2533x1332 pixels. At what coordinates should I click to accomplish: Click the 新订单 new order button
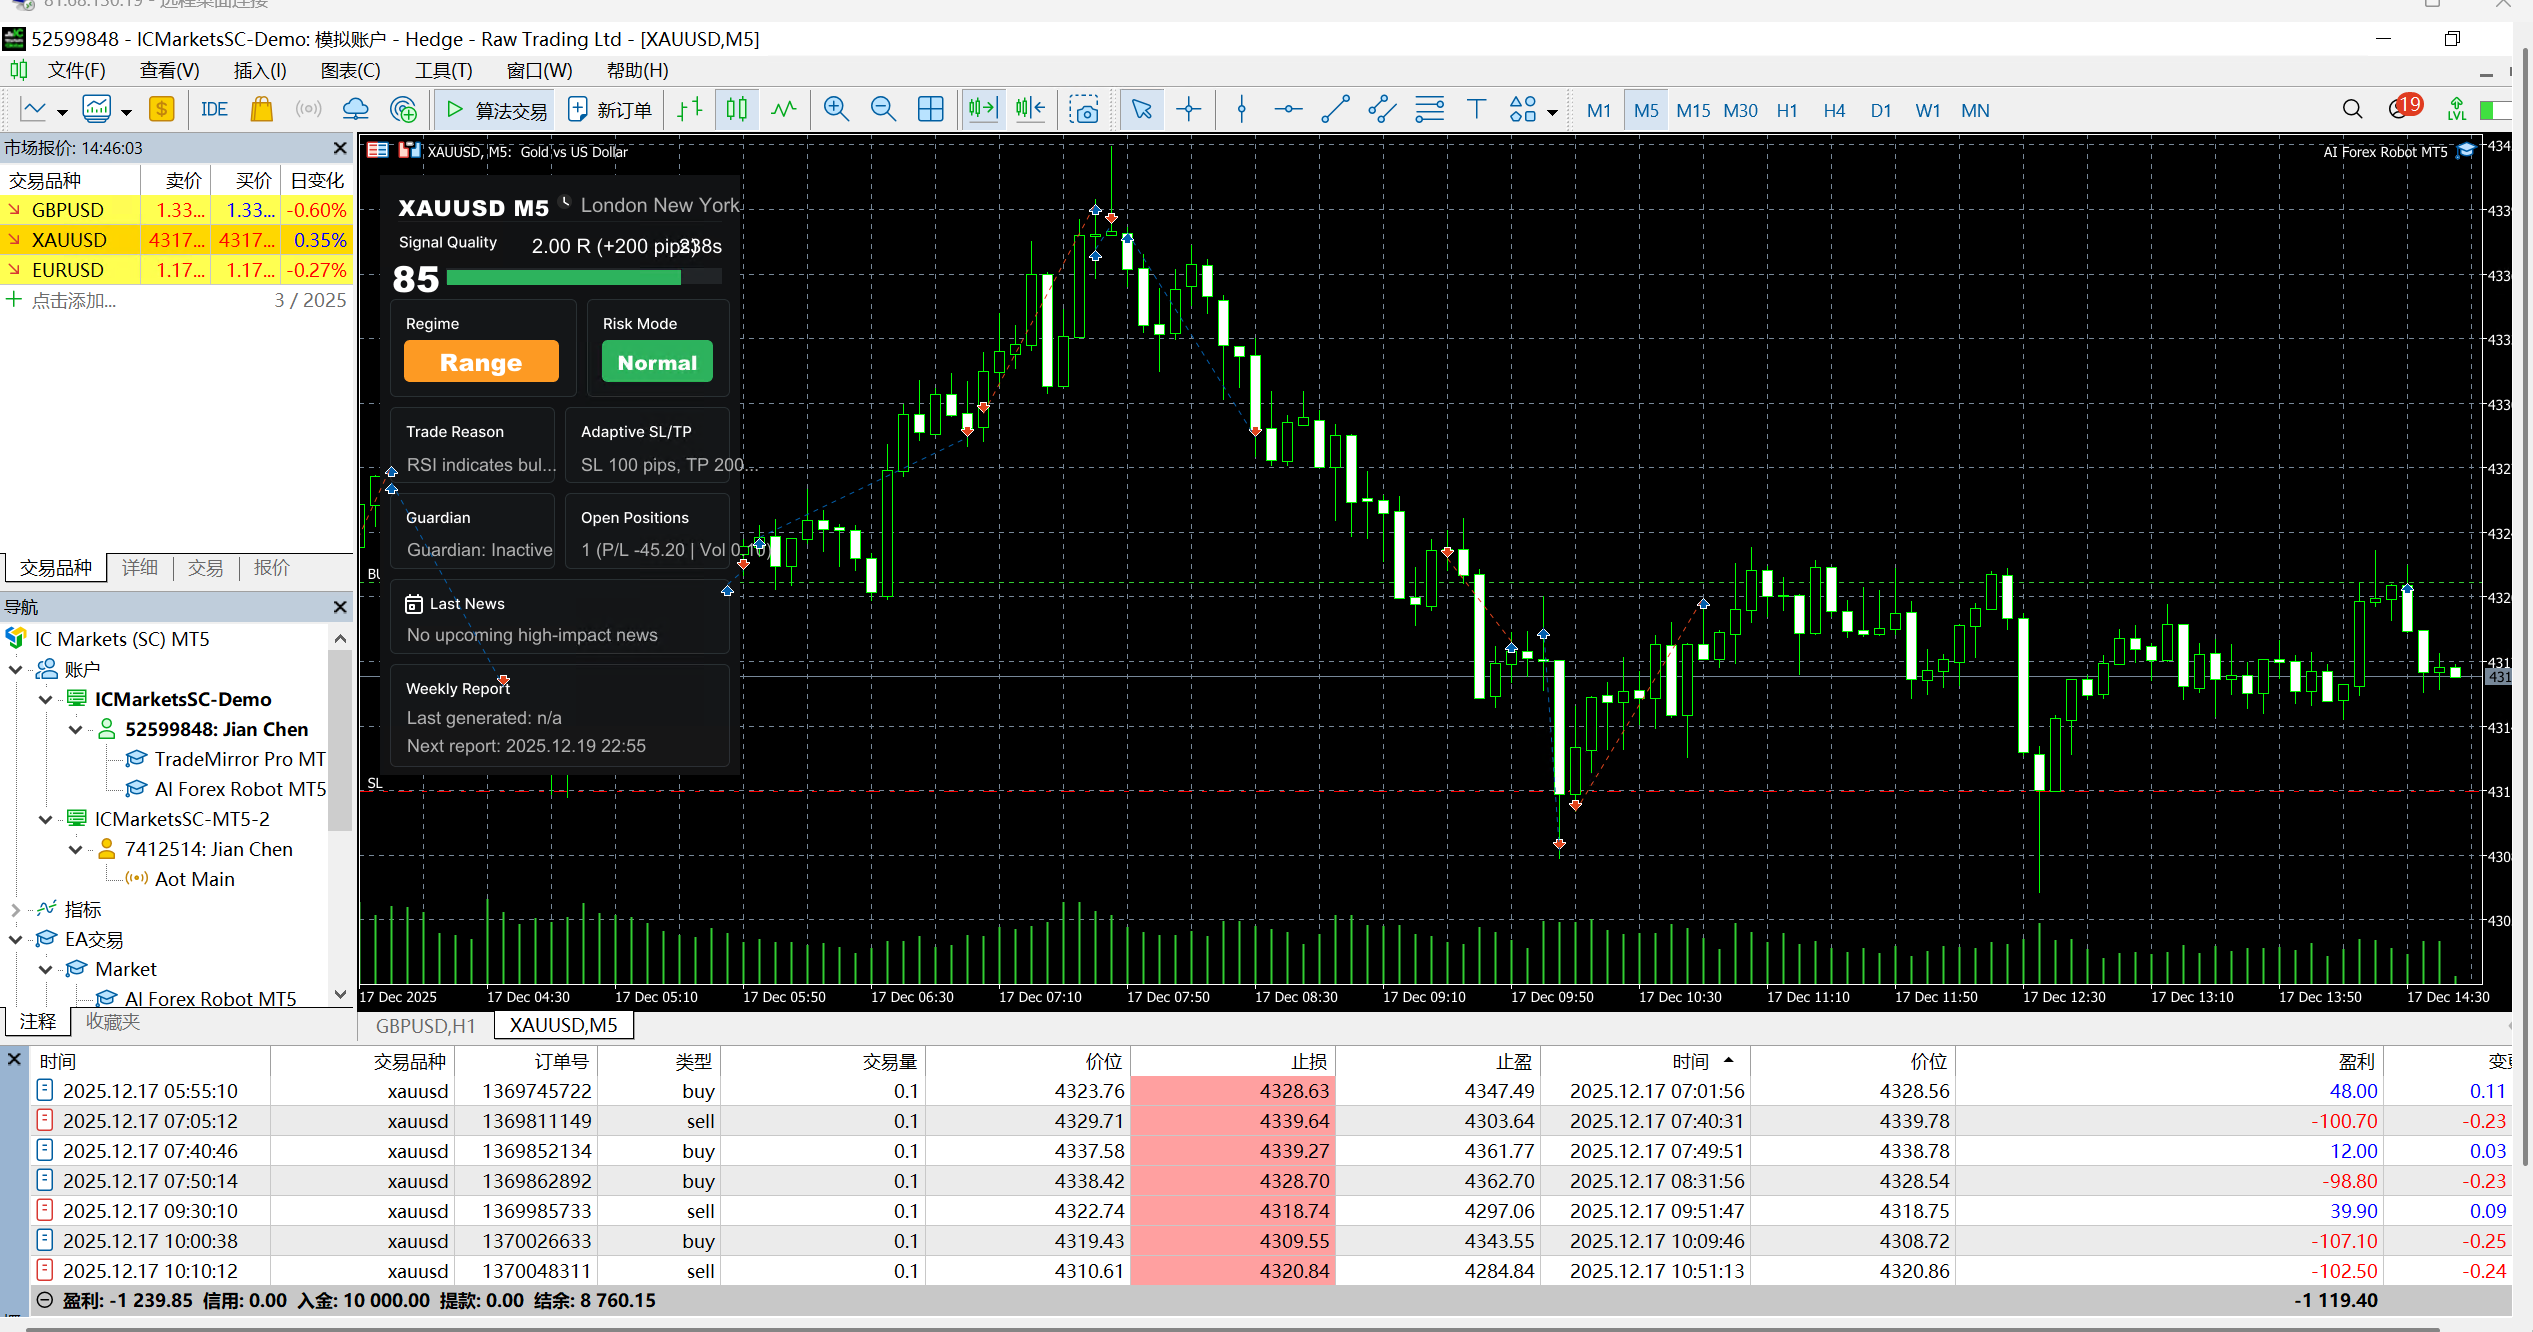tap(610, 110)
